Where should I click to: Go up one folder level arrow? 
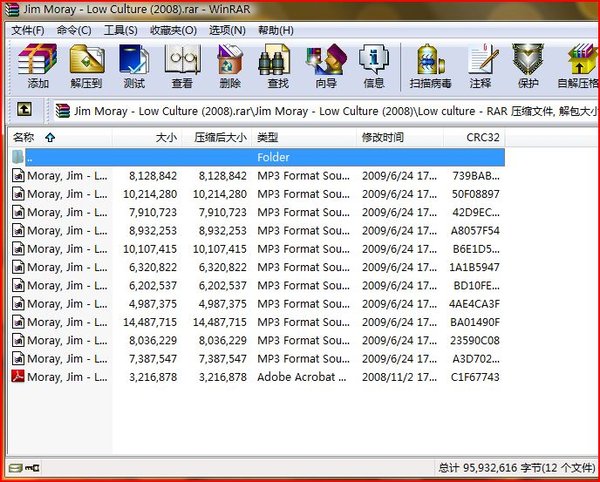24,109
